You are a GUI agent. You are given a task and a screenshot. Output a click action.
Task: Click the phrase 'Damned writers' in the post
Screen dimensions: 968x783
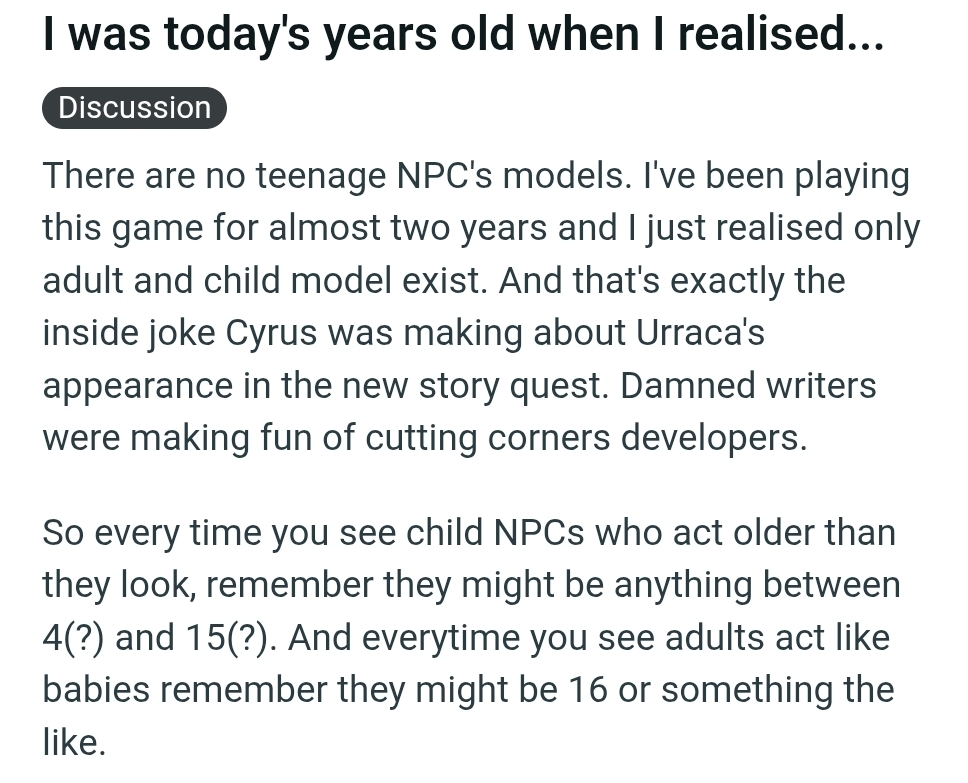(748, 385)
